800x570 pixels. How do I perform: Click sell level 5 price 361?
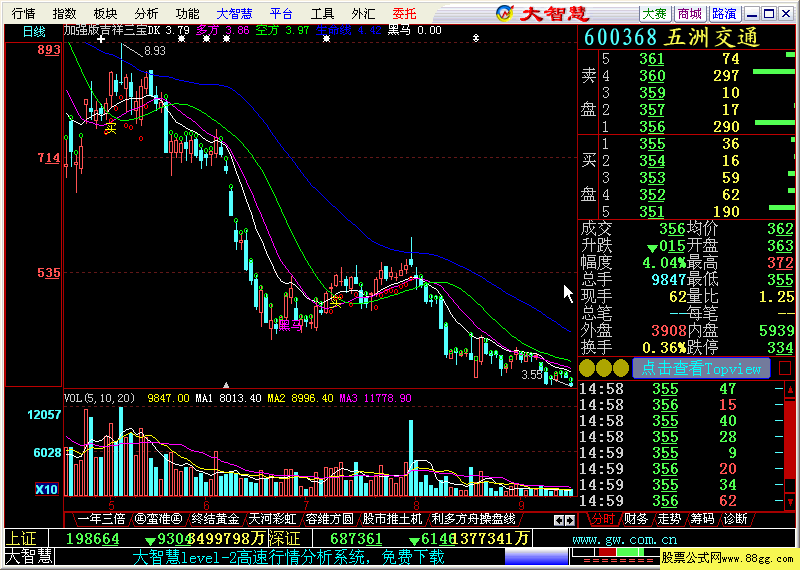(652, 59)
